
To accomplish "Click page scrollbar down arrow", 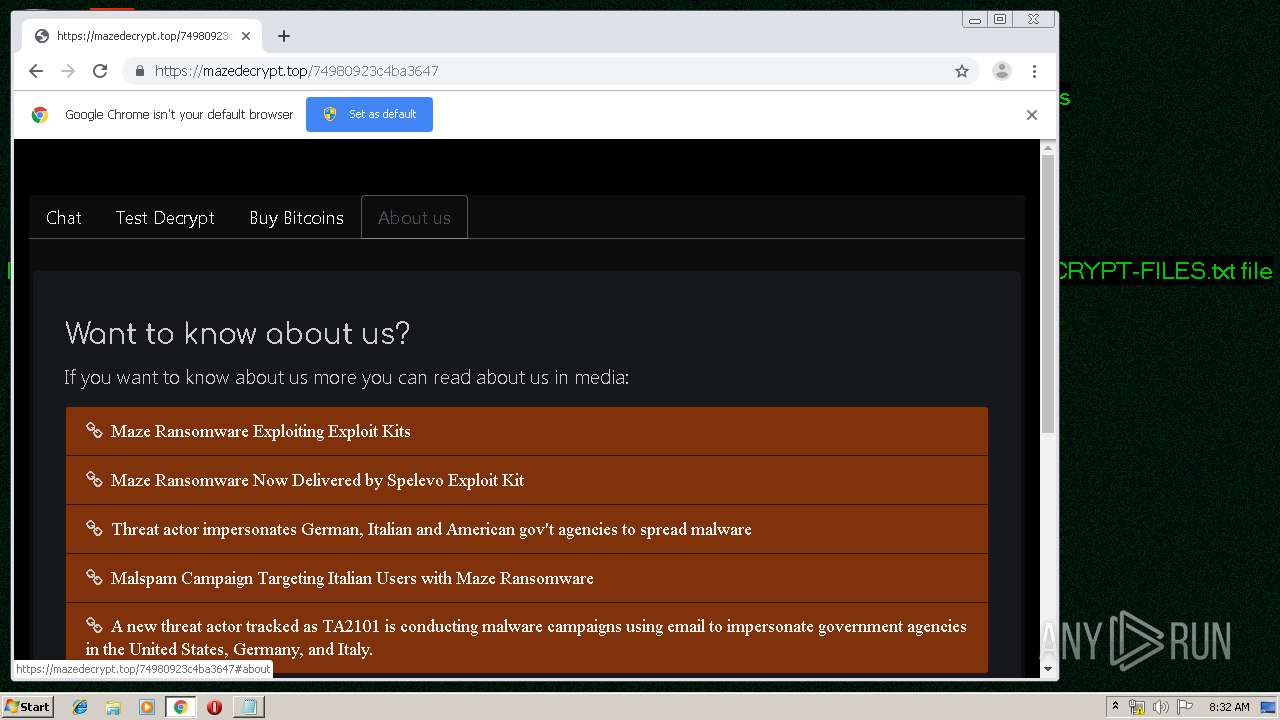I will 1048,669.
